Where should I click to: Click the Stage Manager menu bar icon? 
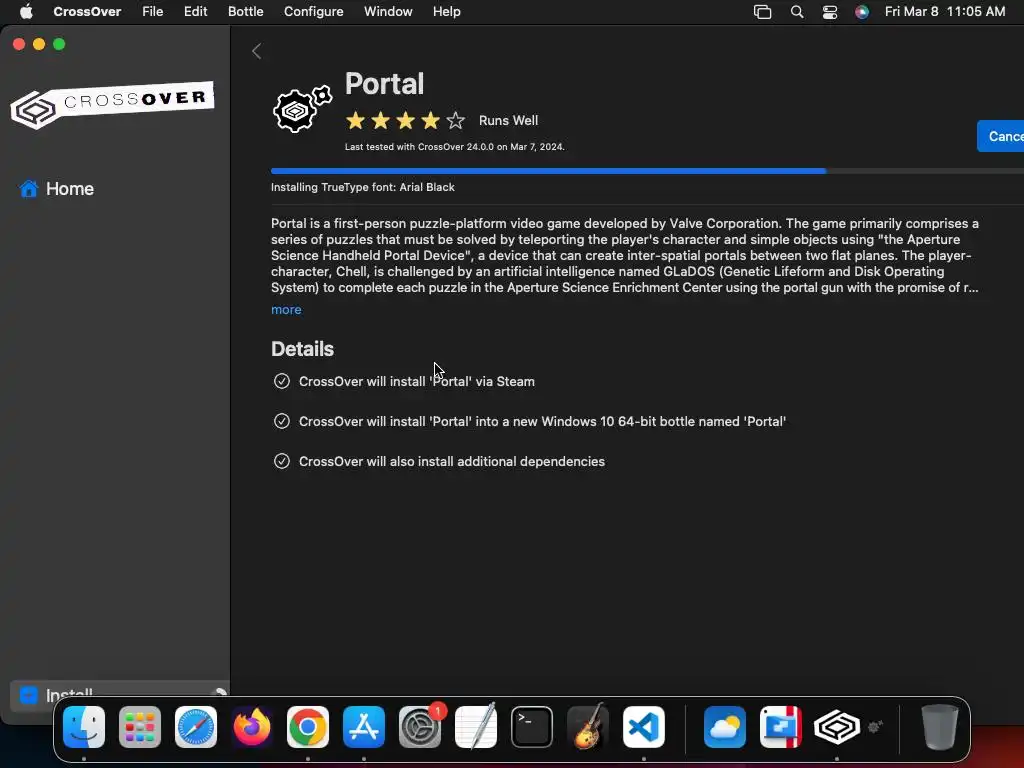[x=762, y=12]
